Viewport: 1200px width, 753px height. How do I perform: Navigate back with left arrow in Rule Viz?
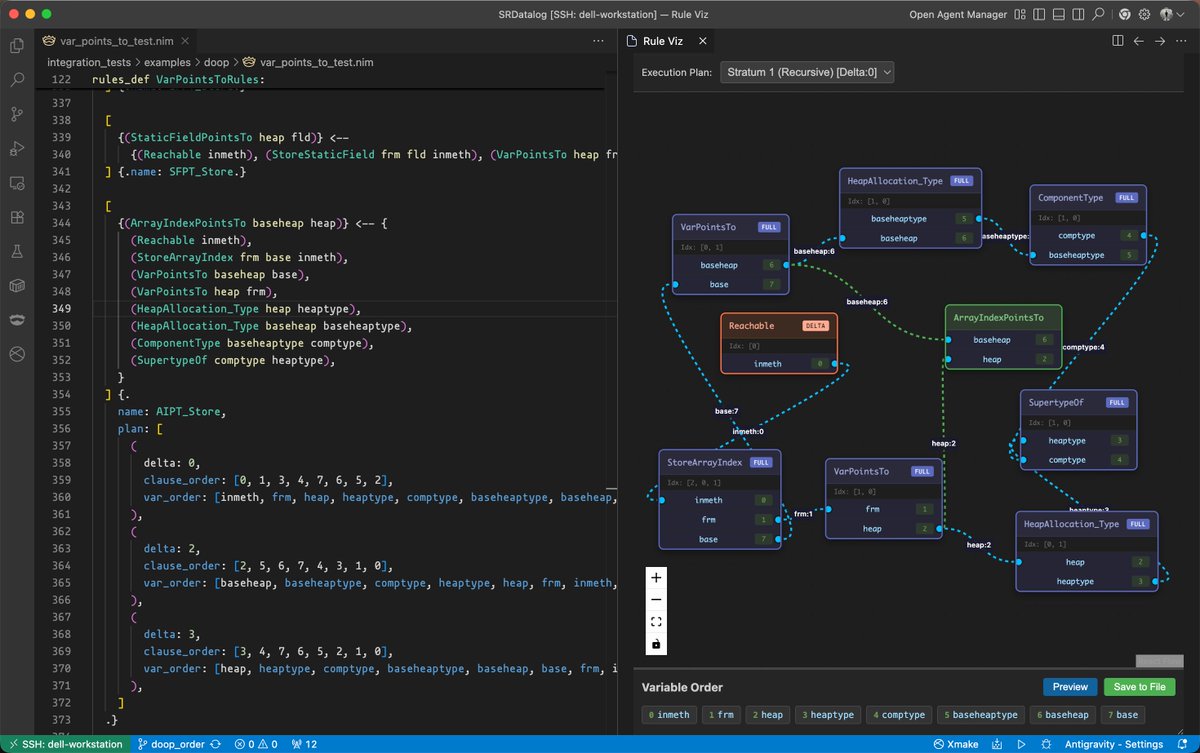coord(1138,41)
